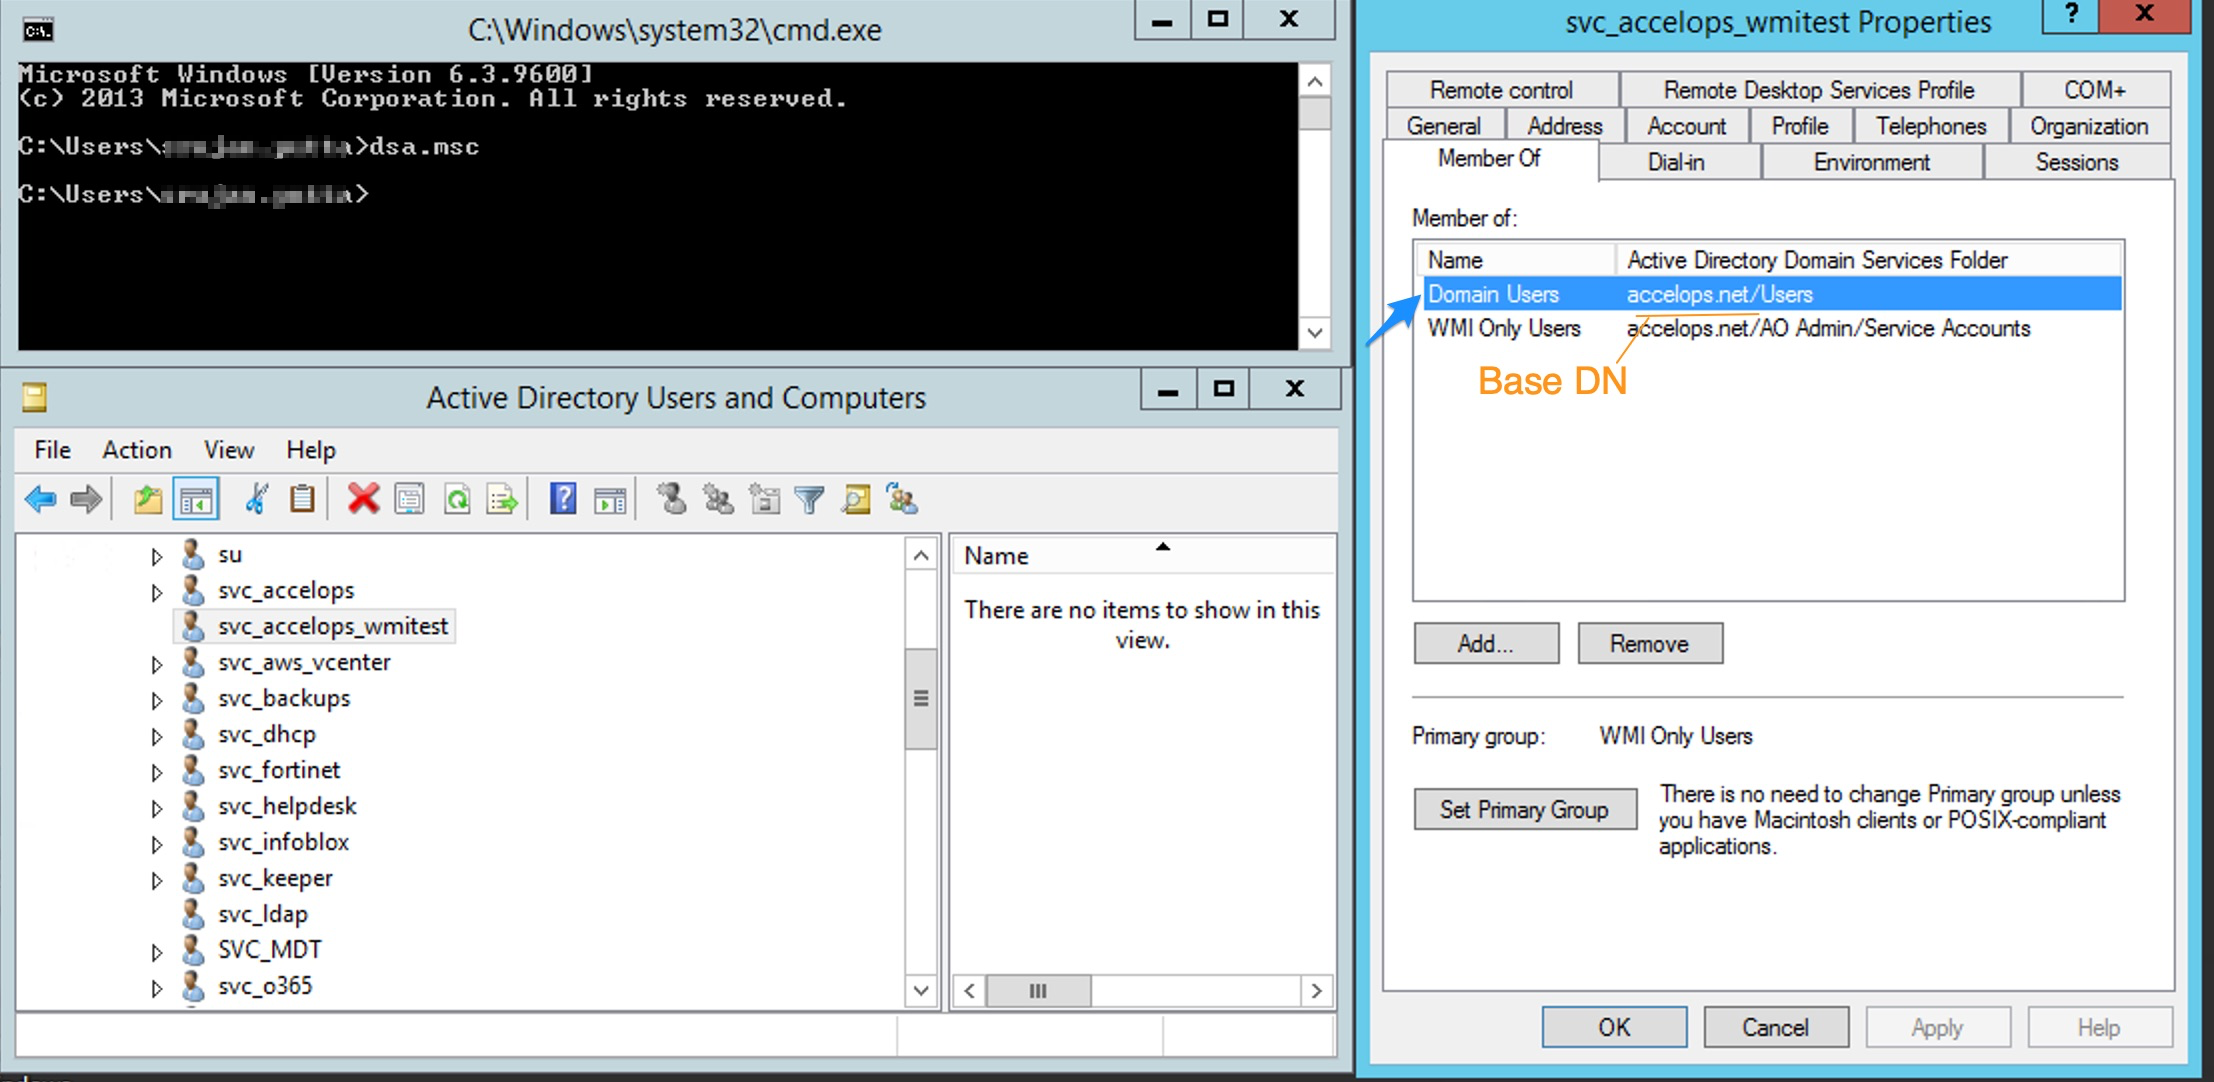Expand the svc_fortinet tree node
Image resolution: width=2214 pixels, height=1082 pixels.
[x=156, y=770]
